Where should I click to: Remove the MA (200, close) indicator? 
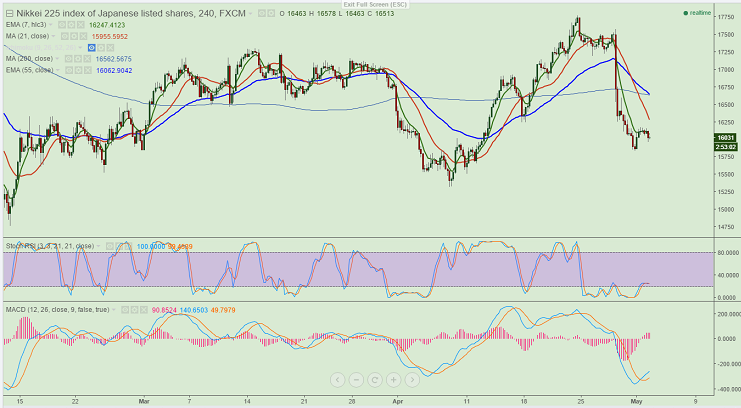pos(87,59)
